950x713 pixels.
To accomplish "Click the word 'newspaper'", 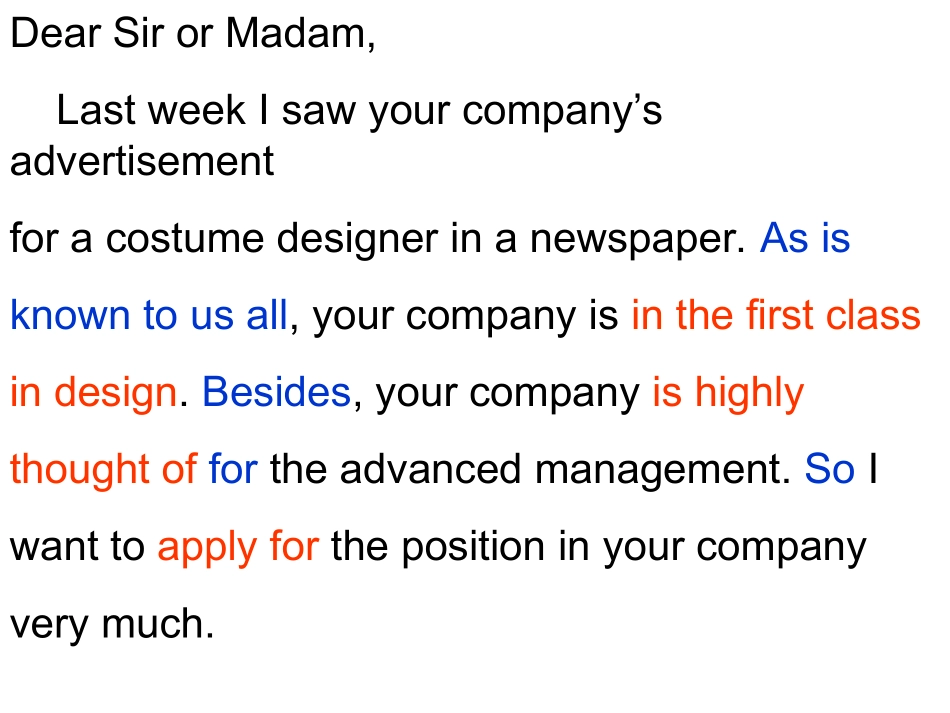I will pyautogui.click(x=638, y=241).
